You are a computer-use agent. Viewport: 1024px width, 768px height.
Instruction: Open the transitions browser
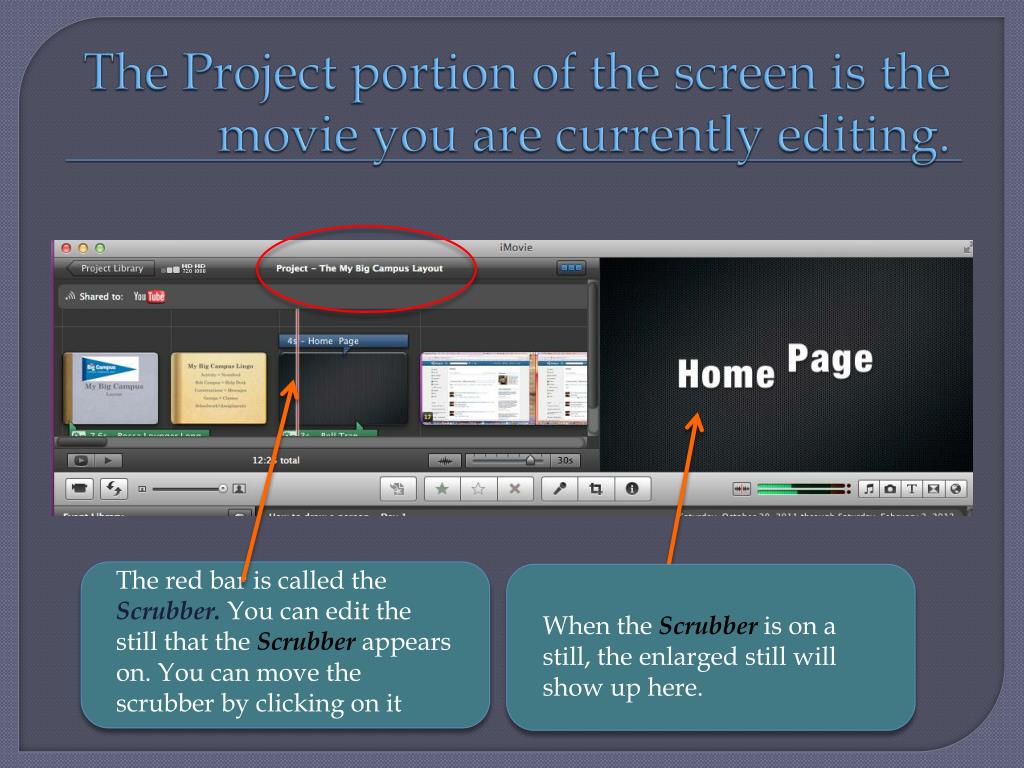pyautogui.click(x=933, y=488)
